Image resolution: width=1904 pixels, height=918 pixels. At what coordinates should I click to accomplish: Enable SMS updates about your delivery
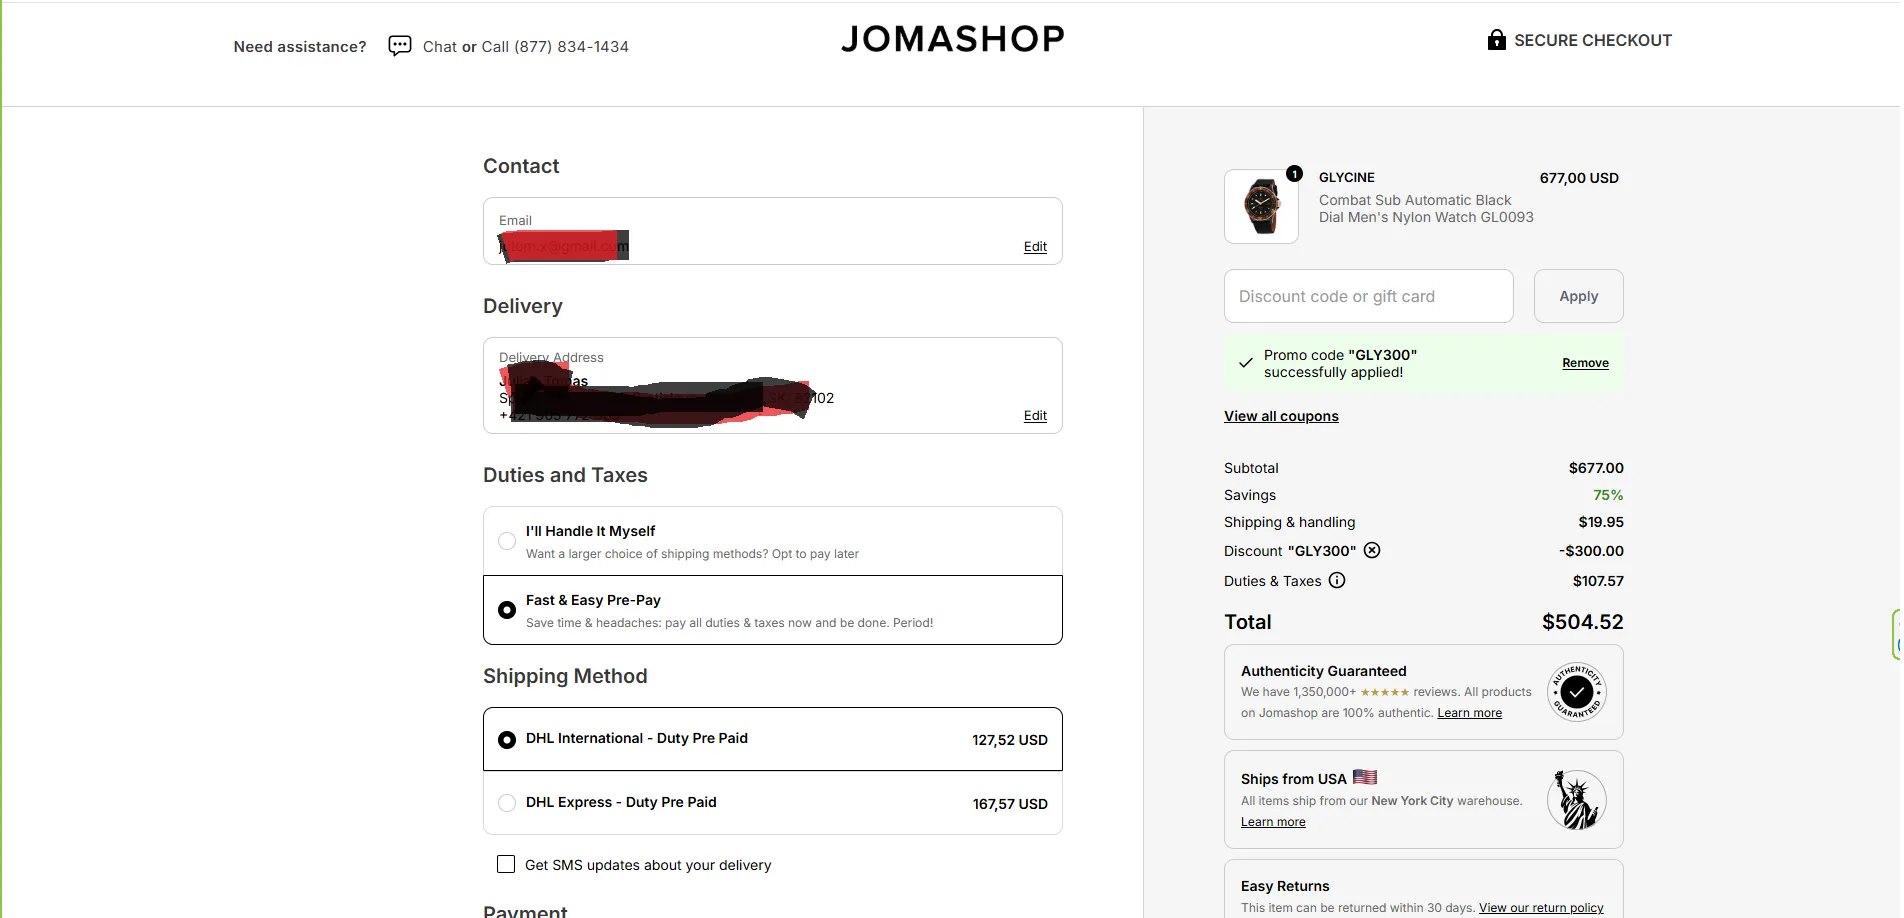click(x=506, y=864)
